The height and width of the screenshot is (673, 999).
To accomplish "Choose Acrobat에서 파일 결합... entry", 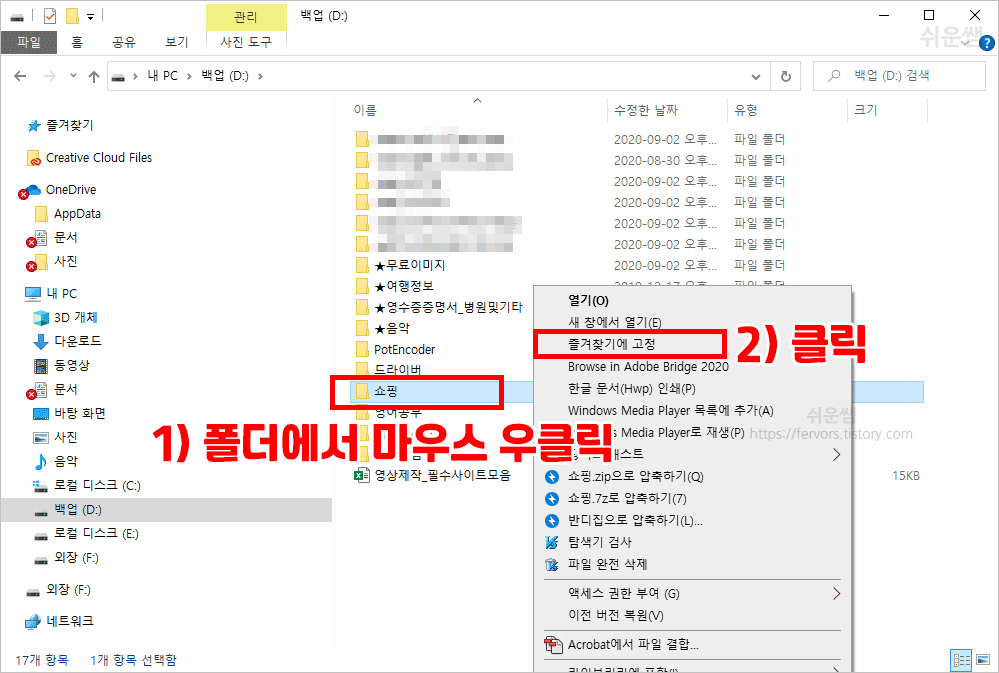I will 633,645.
